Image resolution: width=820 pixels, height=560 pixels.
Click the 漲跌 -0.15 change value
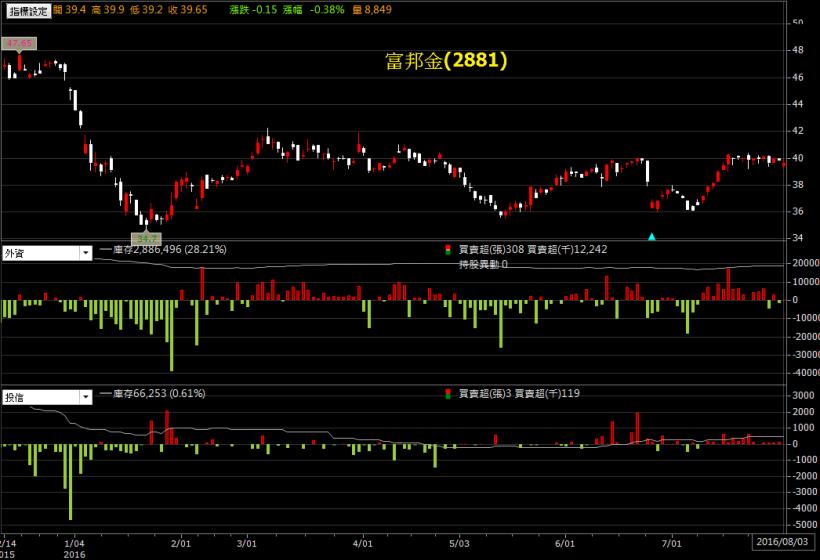(x=253, y=9)
